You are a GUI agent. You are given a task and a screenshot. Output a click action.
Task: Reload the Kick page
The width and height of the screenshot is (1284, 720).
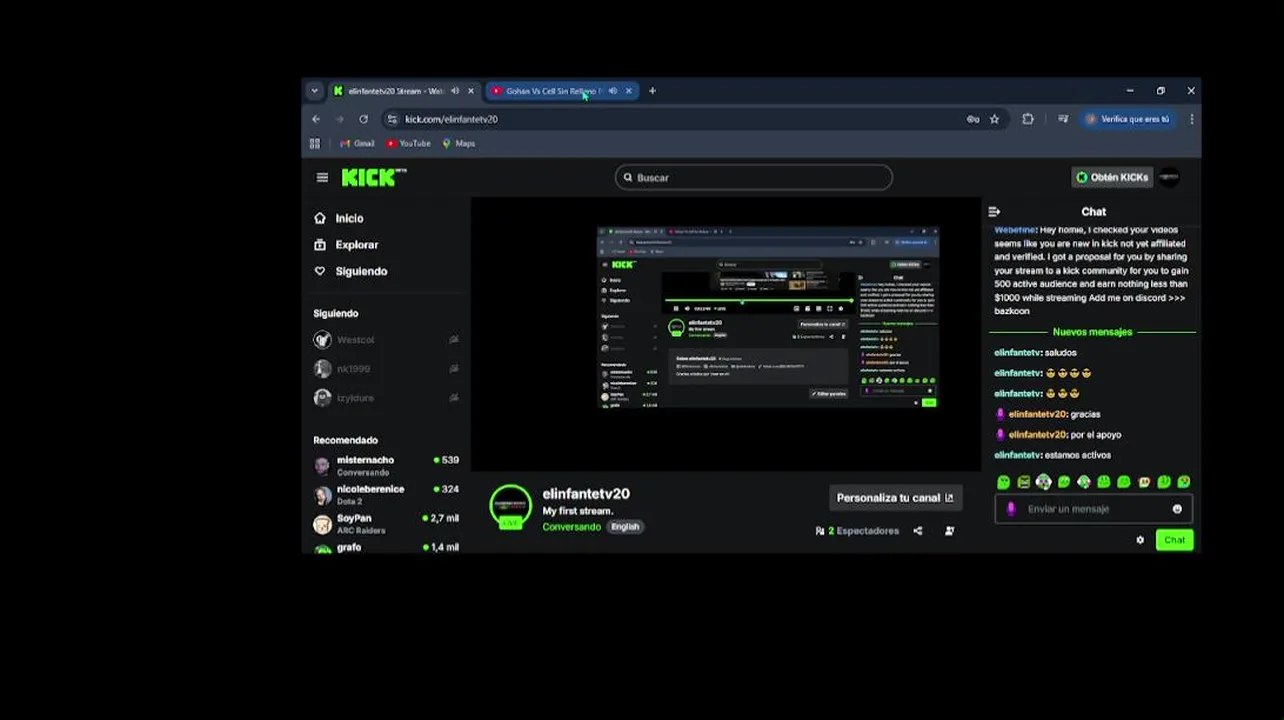363,119
